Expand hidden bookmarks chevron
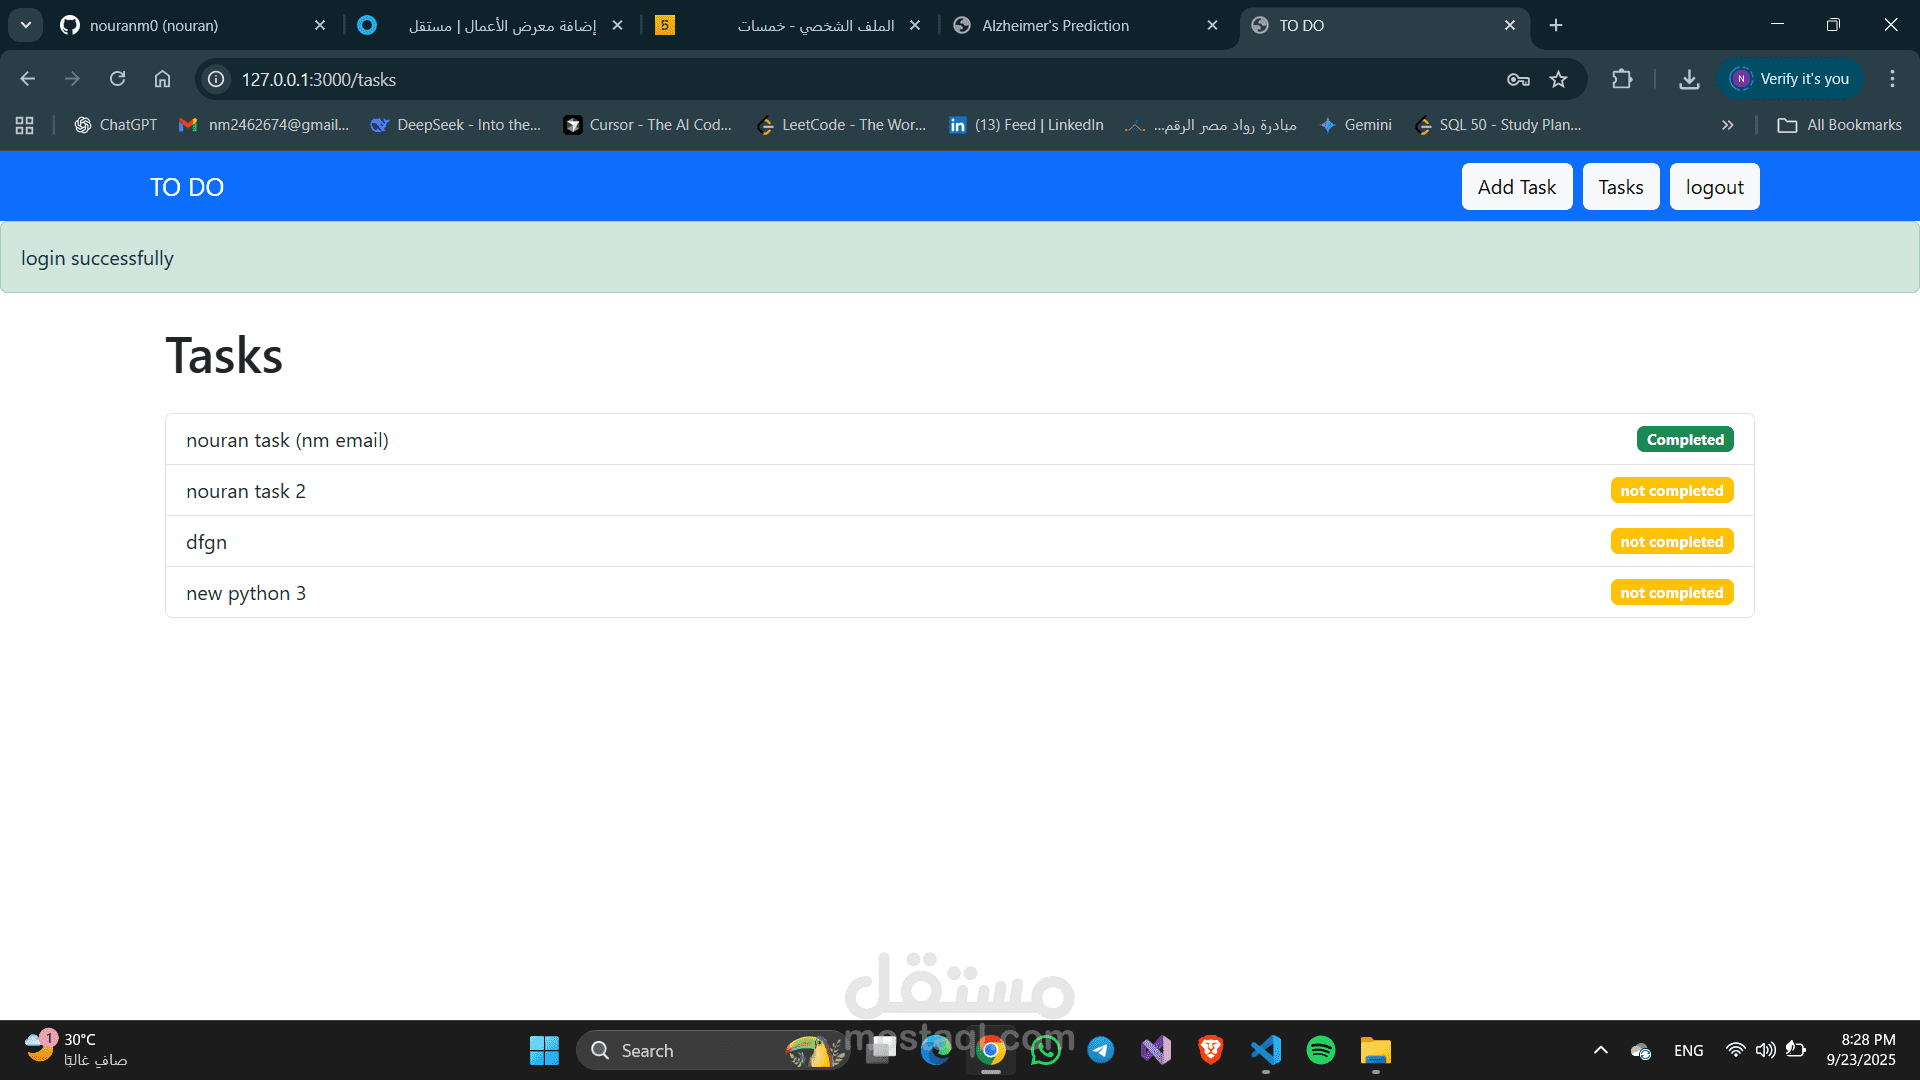Image resolution: width=1920 pixels, height=1080 pixels. tap(1727, 125)
